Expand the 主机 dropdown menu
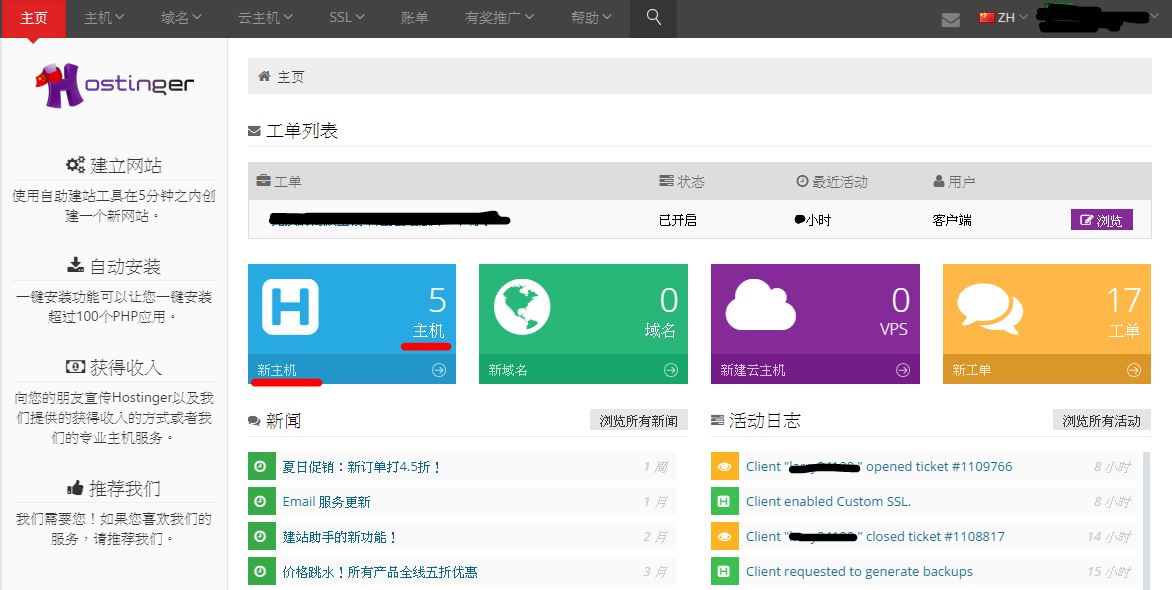Image resolution: width=1172 pixels, height=590 pixels. [x=104, y=17]
